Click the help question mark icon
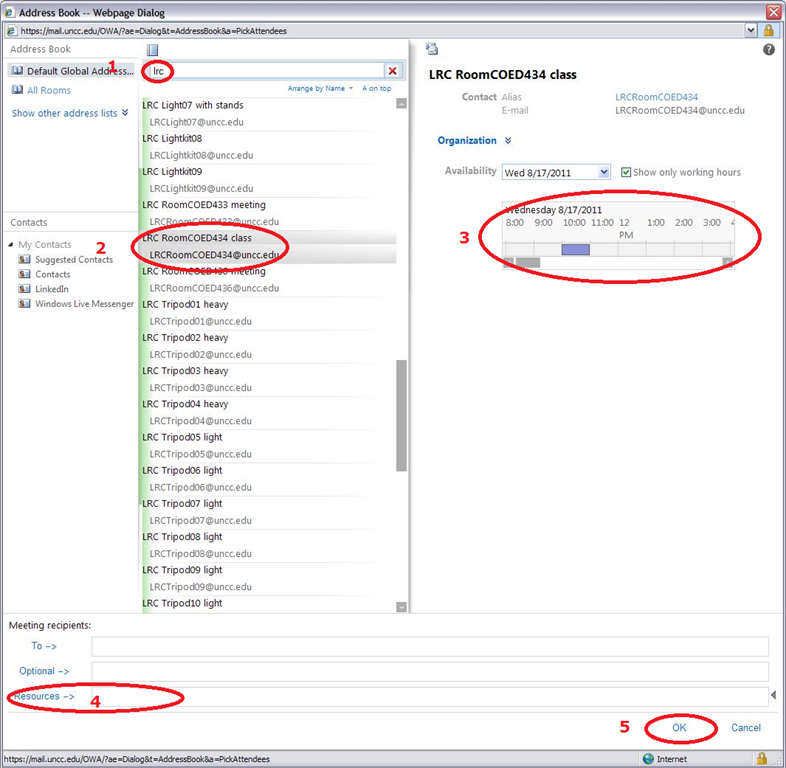This screenshot has height=768, width=786. pyautogui.click(x=769, y=49)
